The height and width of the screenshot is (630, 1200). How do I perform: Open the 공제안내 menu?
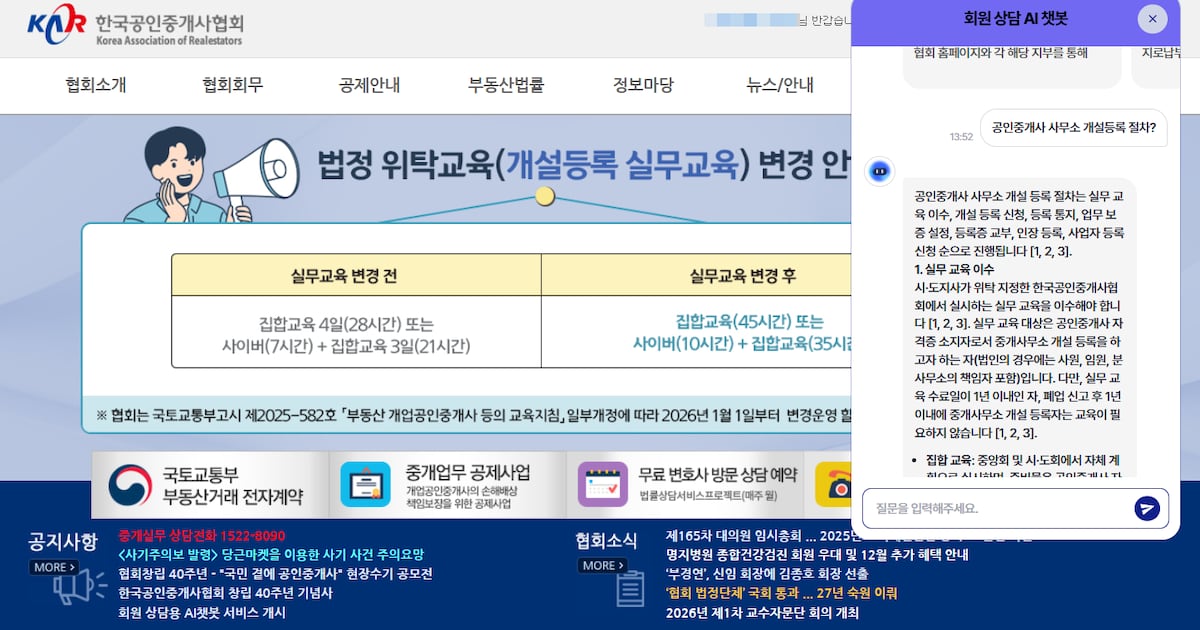click(369, 85)
